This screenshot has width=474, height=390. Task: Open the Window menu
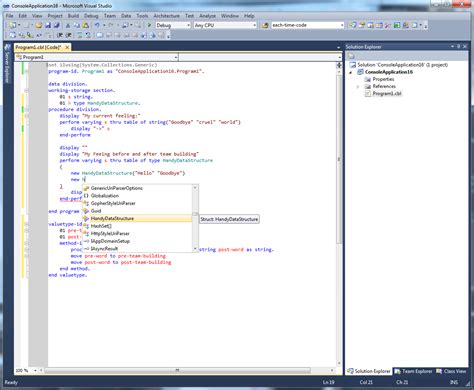click(x=230, y=16)
